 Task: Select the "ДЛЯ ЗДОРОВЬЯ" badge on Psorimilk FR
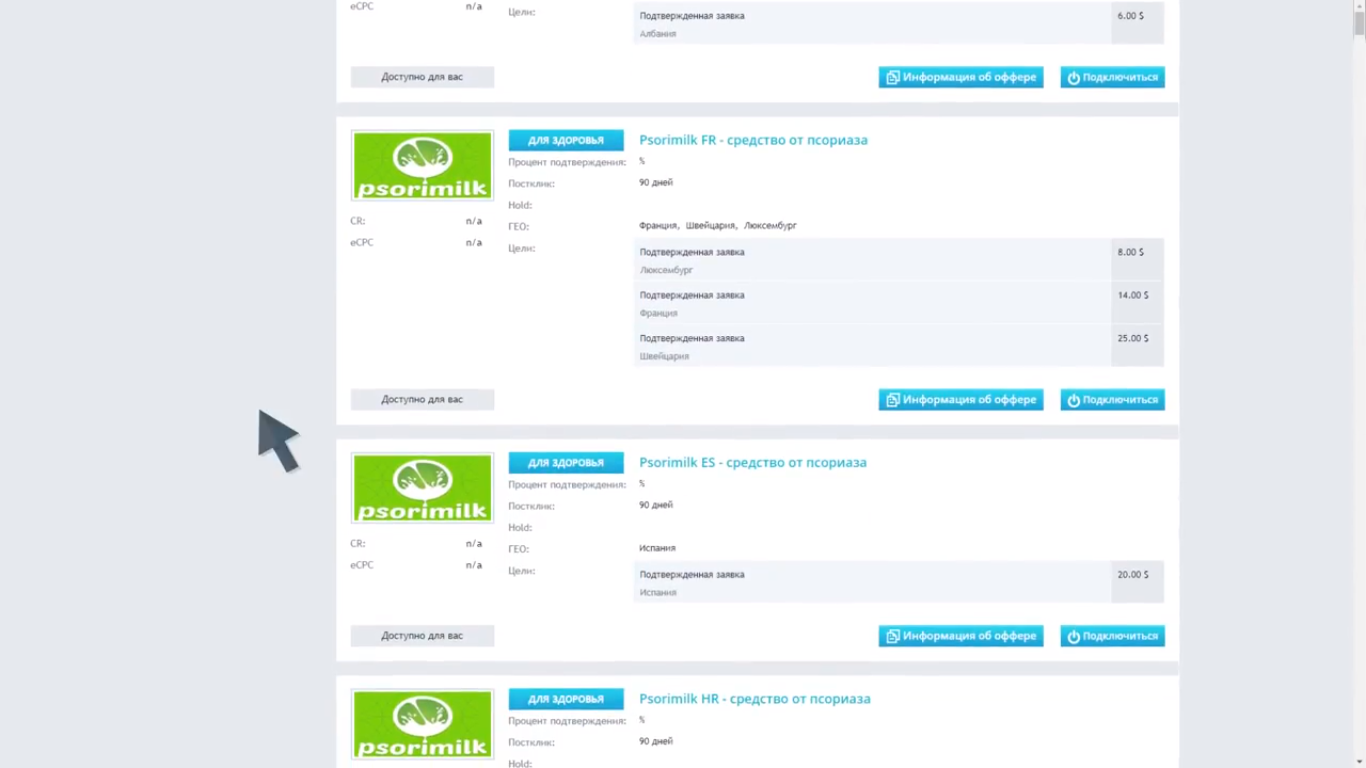[566, 140]
